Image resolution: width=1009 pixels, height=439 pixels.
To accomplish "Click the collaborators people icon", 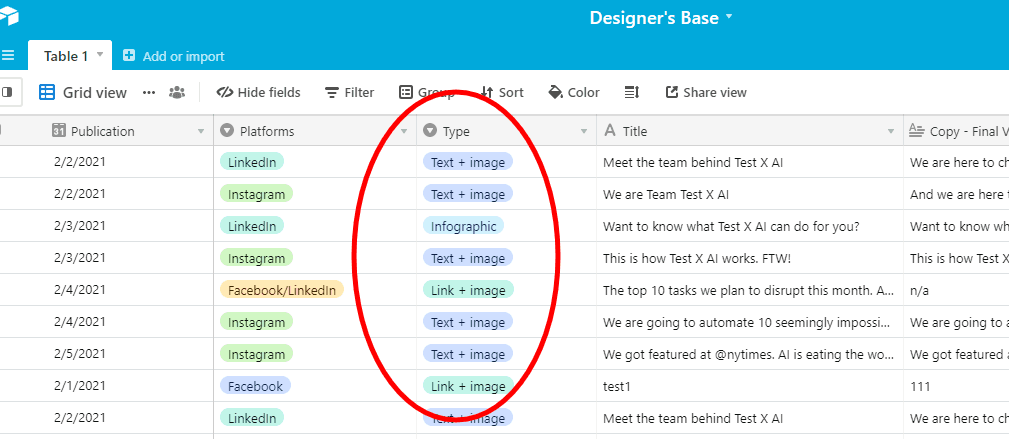I will 177,92.
